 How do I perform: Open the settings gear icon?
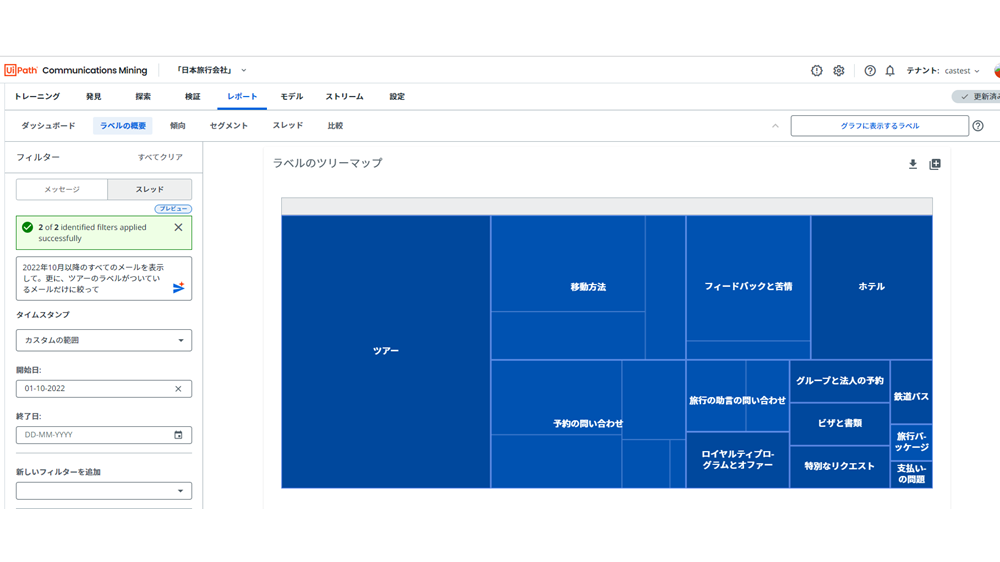839,71
